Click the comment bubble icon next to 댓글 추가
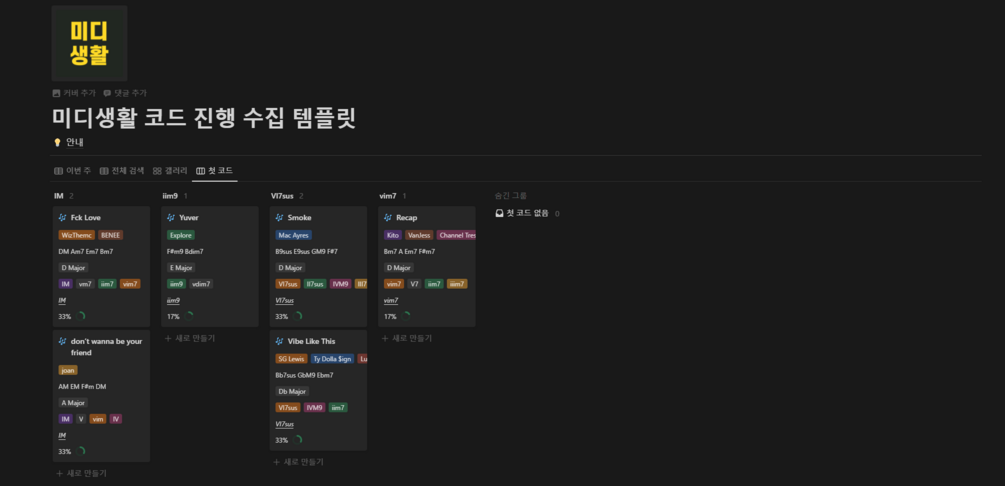Image resolution: width=1005 pixels, height=486 pixels. tap(107, 93)
